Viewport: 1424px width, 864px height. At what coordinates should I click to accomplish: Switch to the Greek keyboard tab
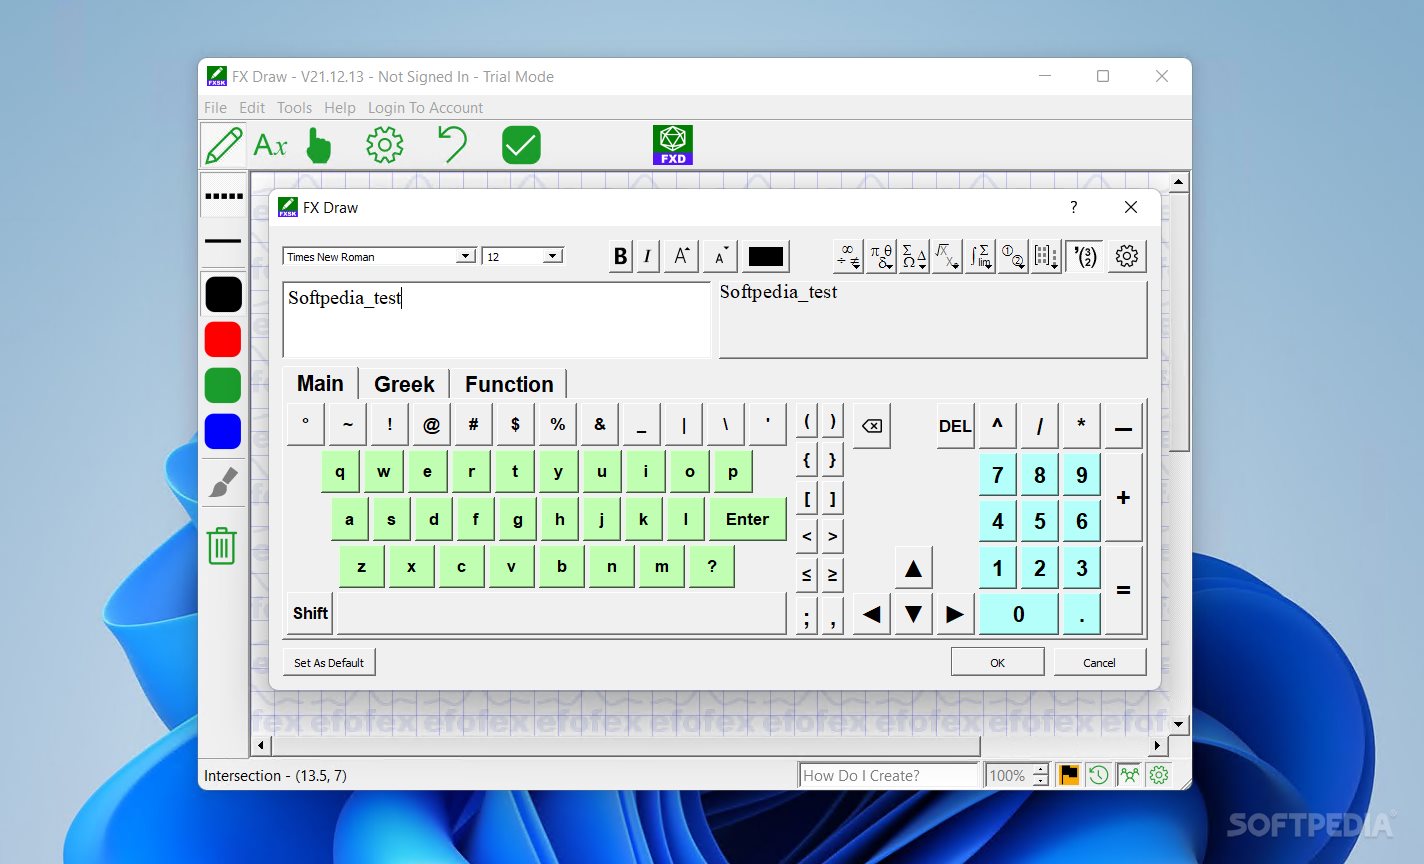(404, 384)
